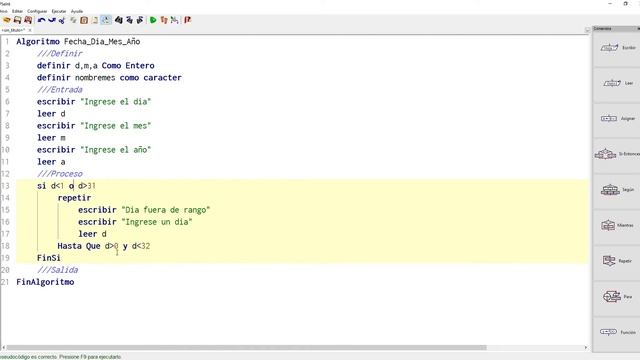The width and height of the screenshot is (640, 360).
Task: Insert a Para loop from the panel
Action: (618, 297)
